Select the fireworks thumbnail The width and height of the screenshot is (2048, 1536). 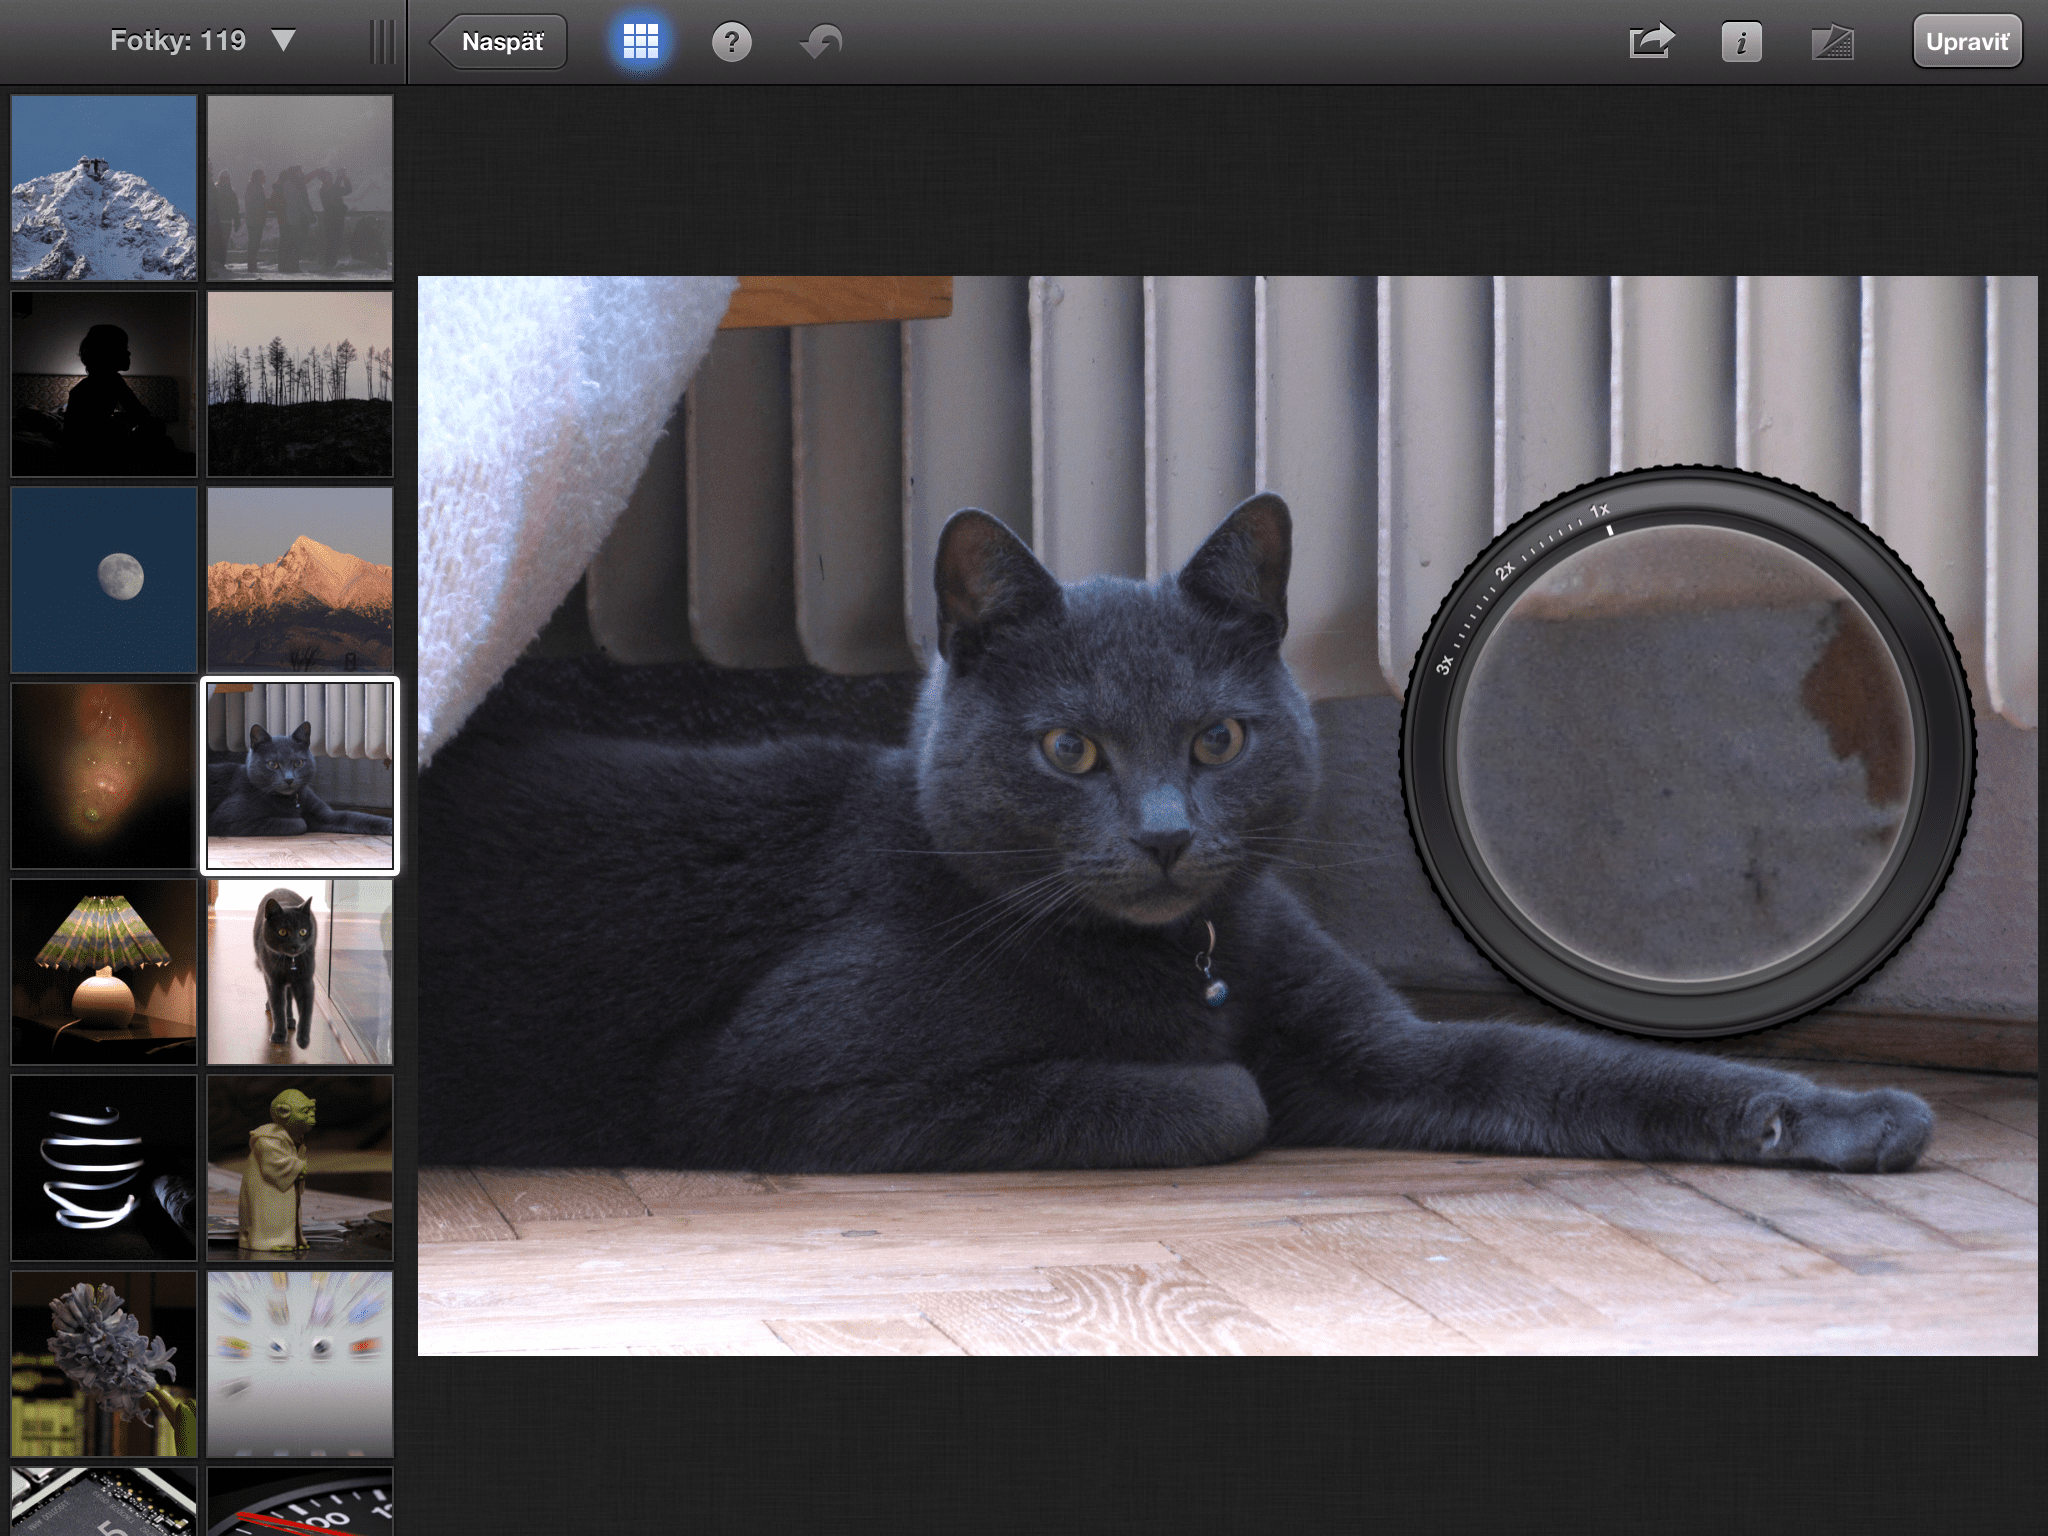104,776
